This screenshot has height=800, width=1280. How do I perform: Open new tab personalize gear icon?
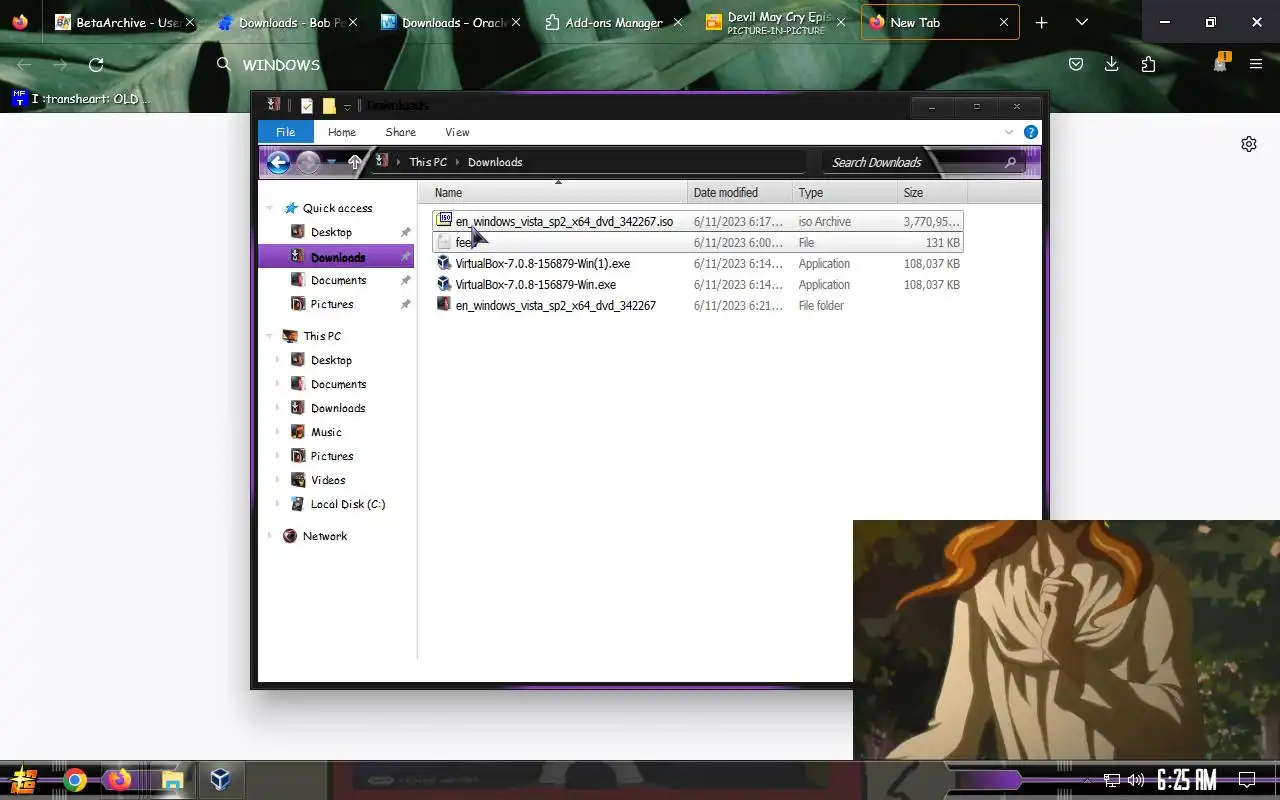1249,144
